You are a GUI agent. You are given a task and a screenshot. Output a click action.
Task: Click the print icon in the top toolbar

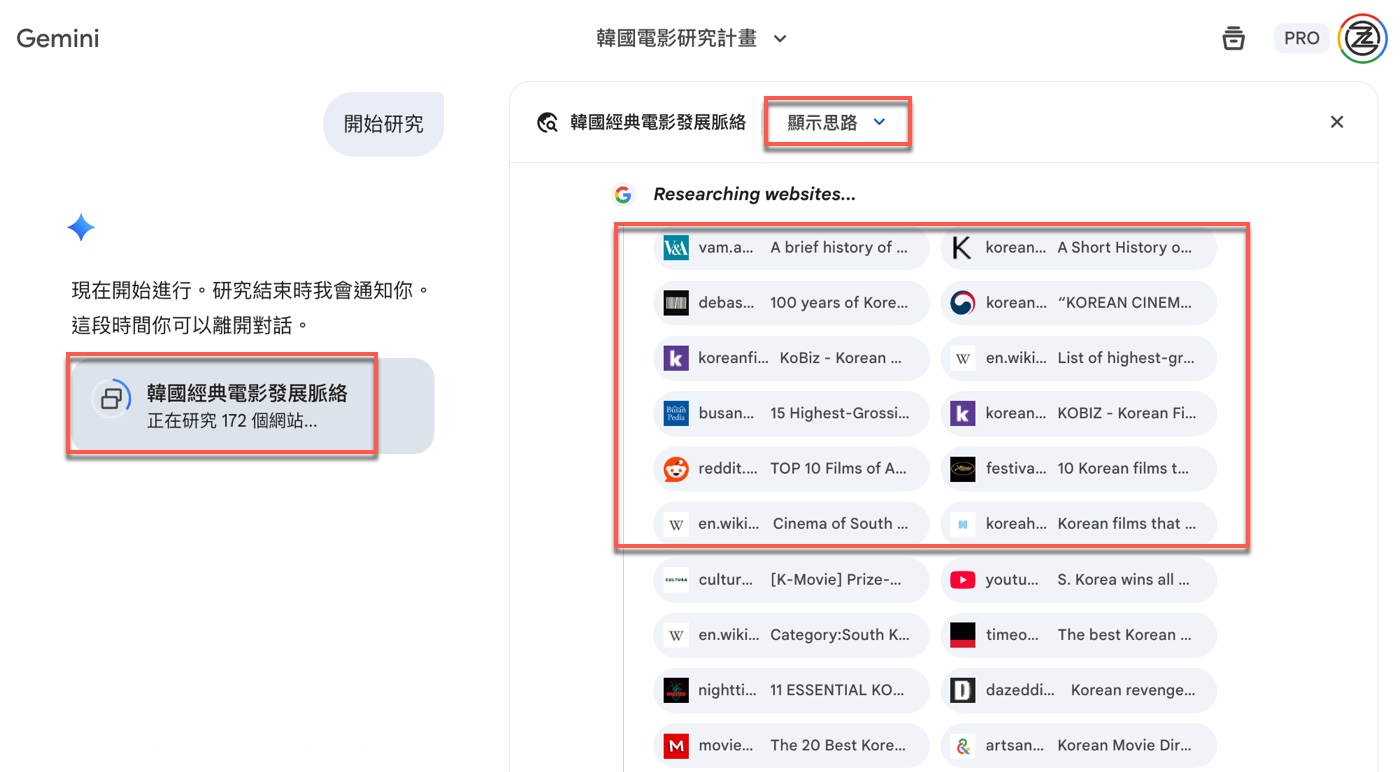[1233, 37]
